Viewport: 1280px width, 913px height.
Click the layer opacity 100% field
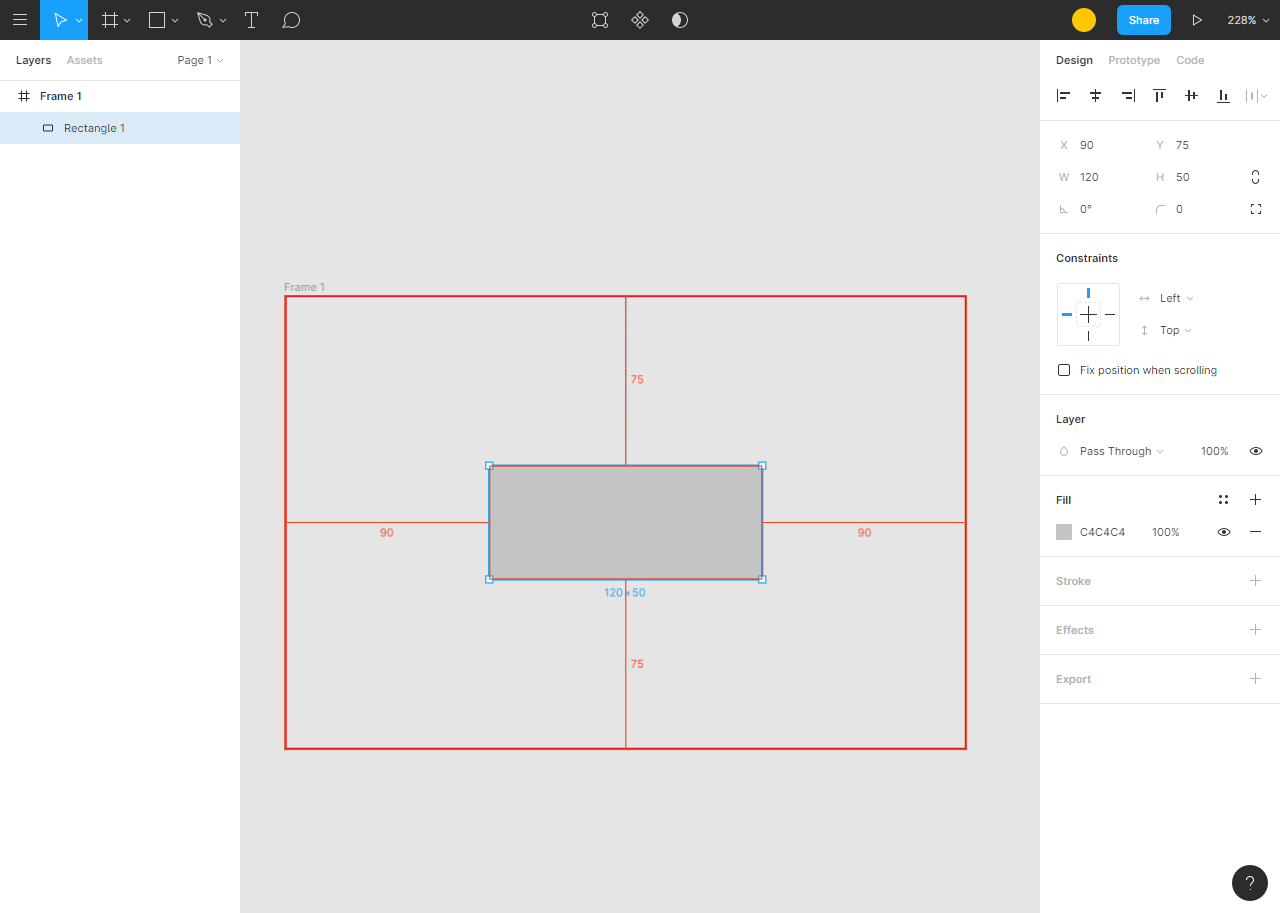tap(1215, 451)
